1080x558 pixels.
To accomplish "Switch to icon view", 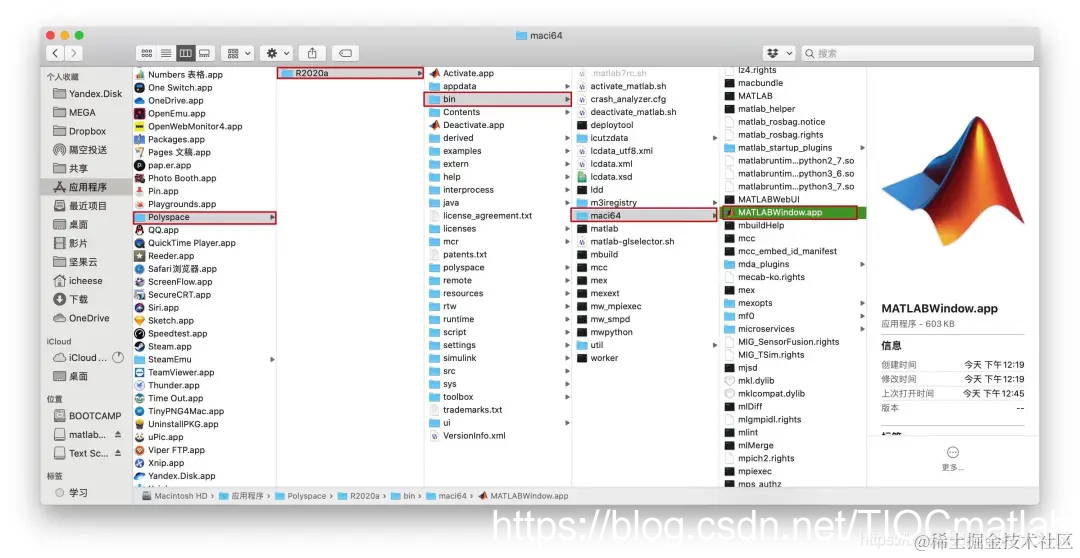I will pyautogui.click(x=147, y=53).
